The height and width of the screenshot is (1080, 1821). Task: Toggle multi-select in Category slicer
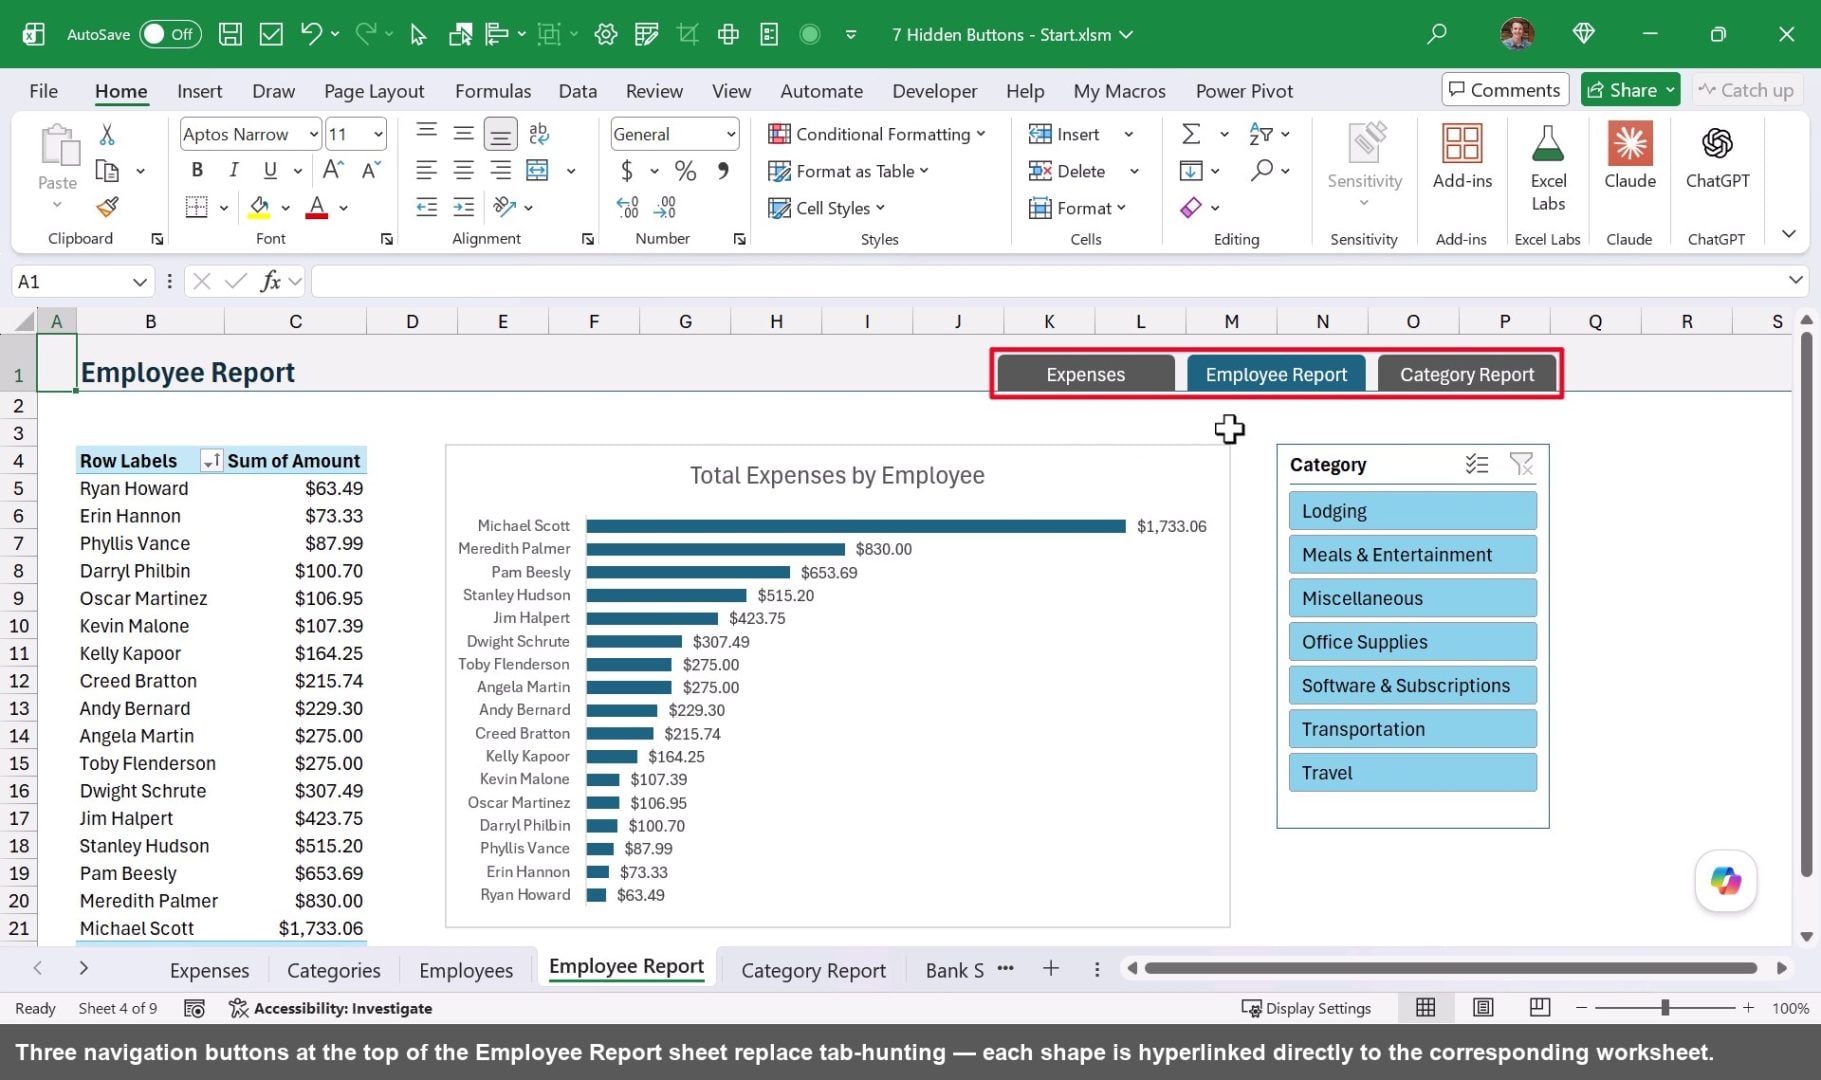coord(1477,464)
